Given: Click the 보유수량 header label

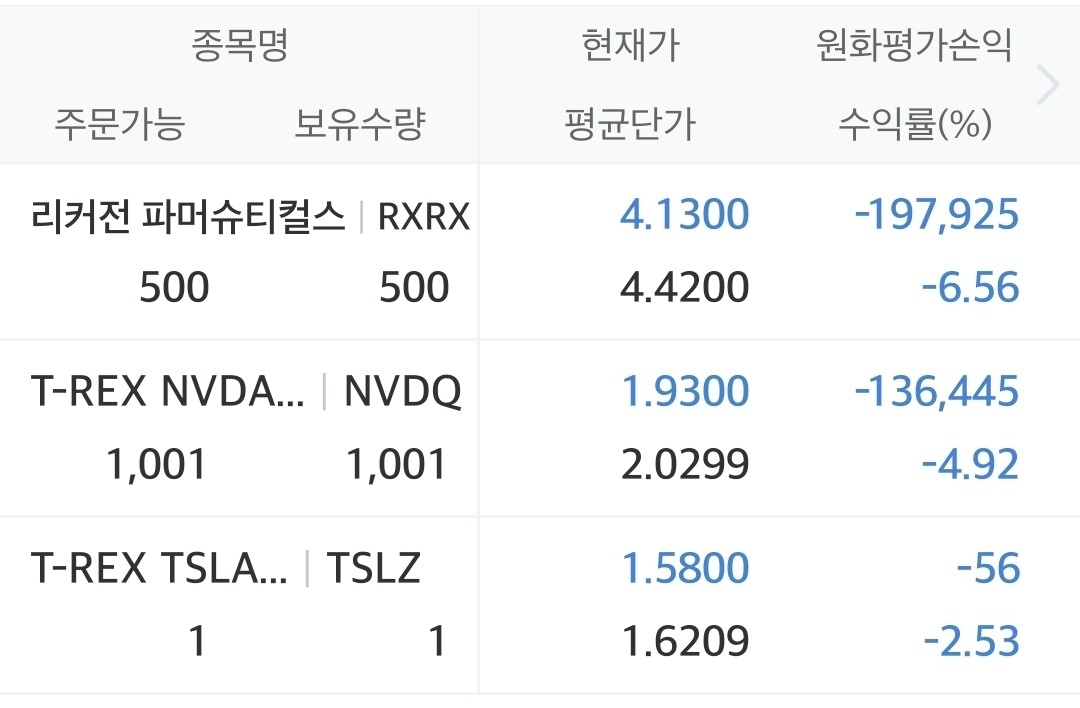Looking at the screenshot, I should [360, 124].
